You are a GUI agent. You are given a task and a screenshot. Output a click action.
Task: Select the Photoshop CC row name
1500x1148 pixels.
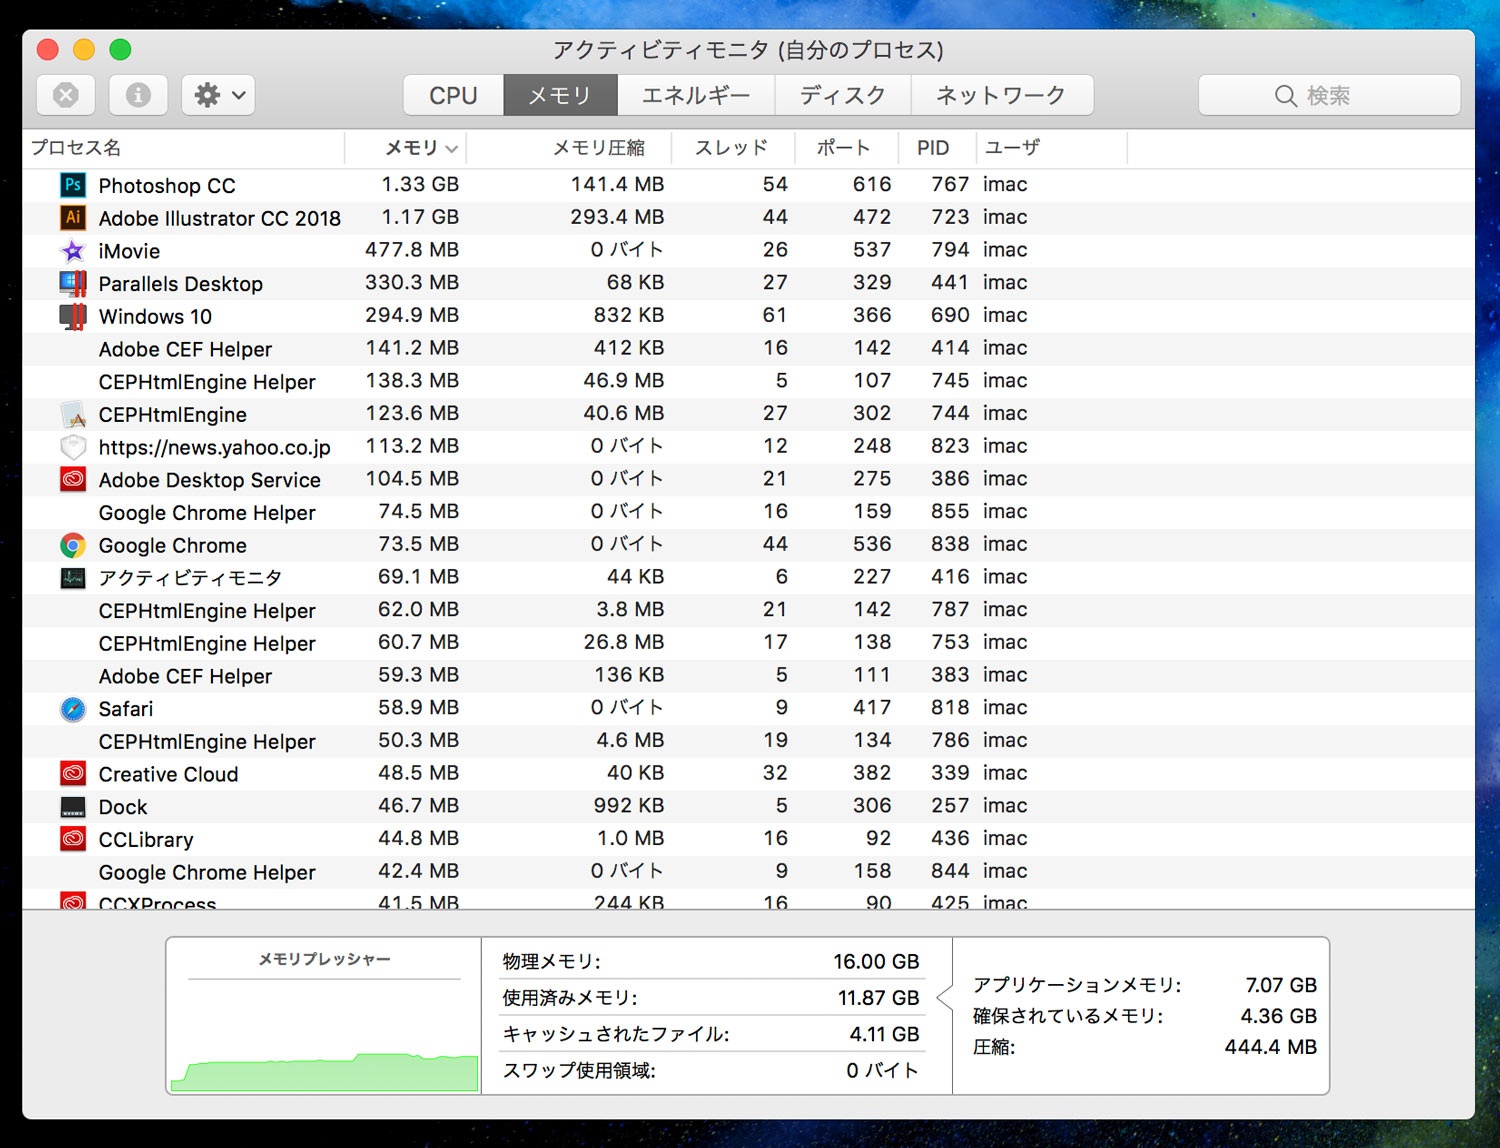pos(167,186)
